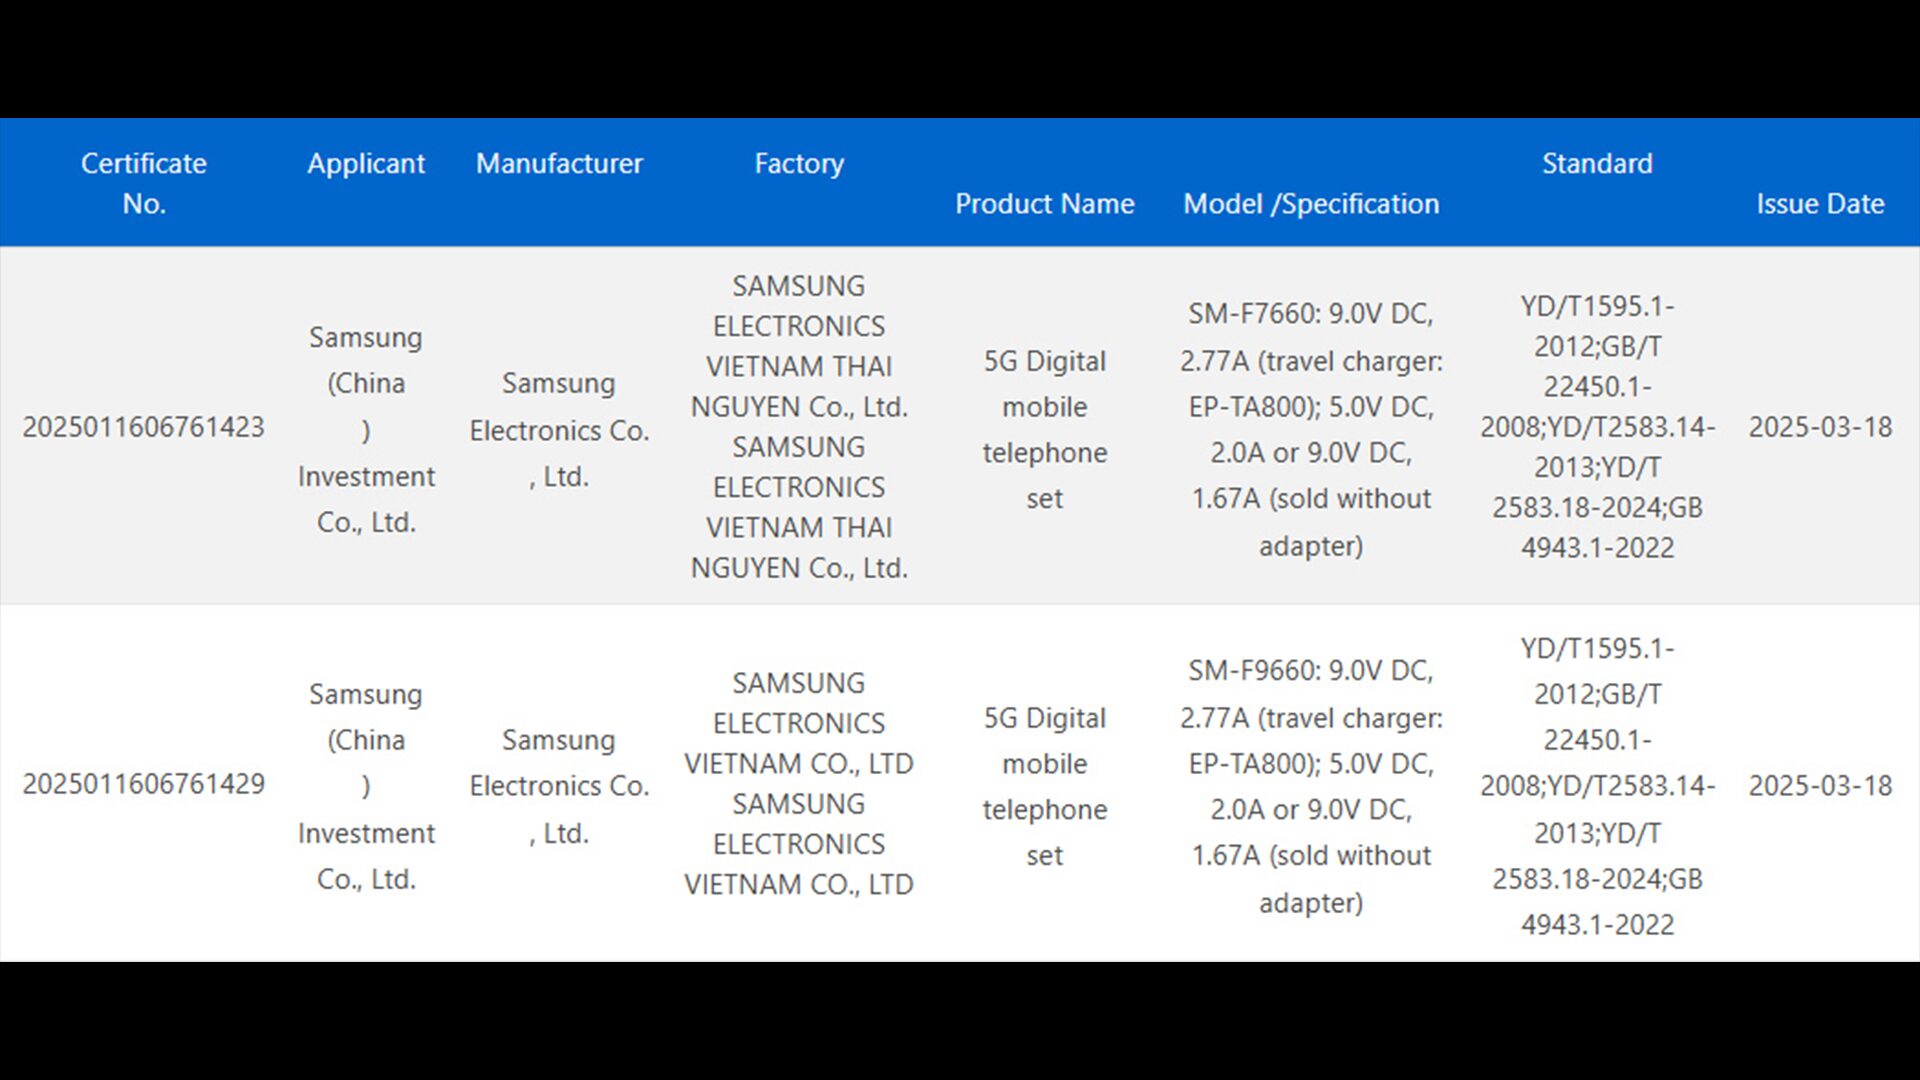Click the SM-F9660 model specification cell
Viewport: 1920px width, 1080px height.
tap(1311, 786)
